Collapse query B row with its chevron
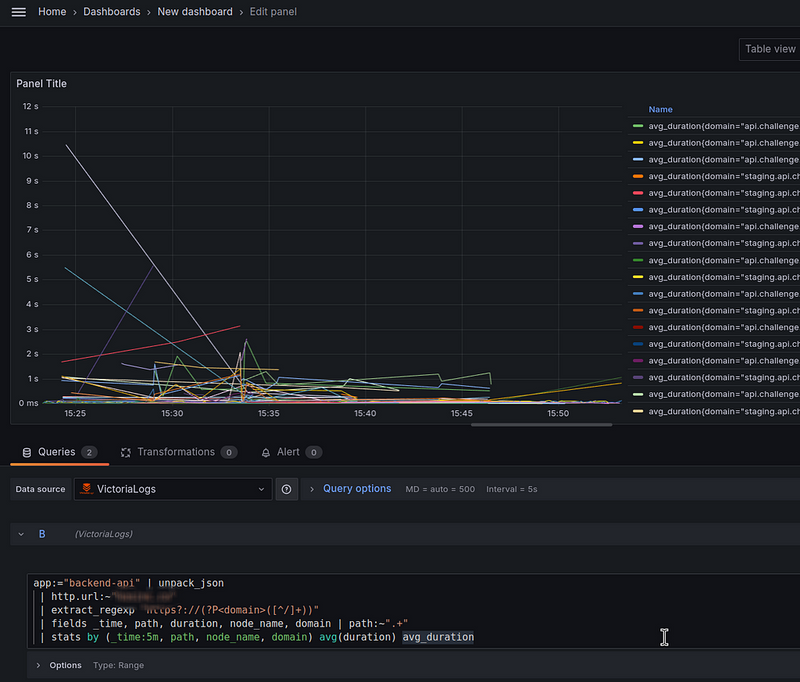The height and width of the screenshot is (682, 800). point(21,535)
